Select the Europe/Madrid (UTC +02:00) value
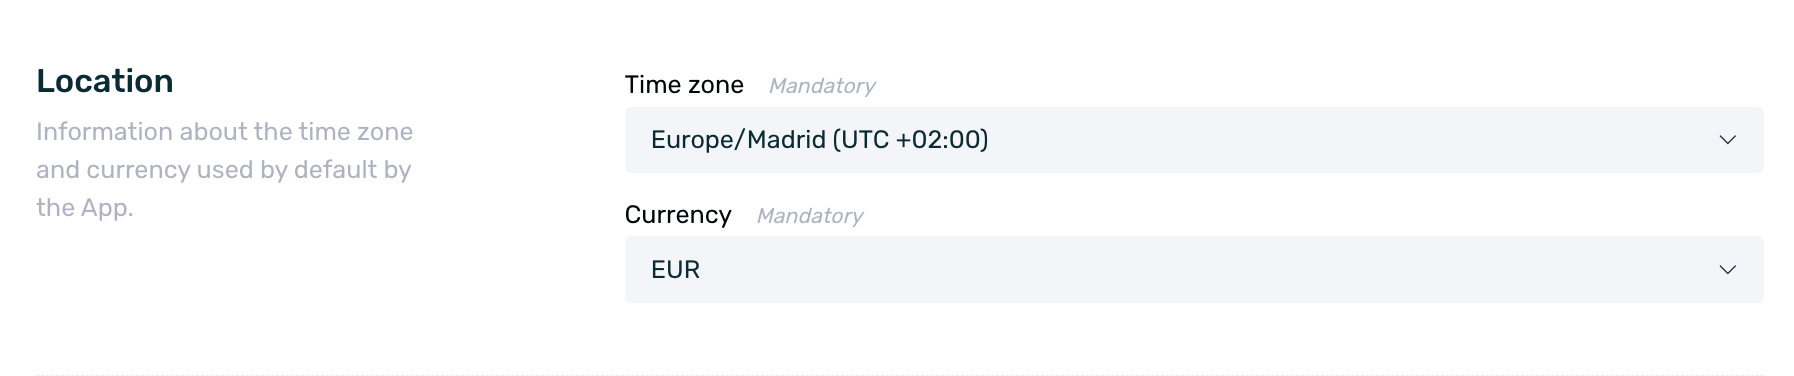Image resolution: width=1794 pixels, height=376 pixels. pyautogui.click(x=819, y=140)
